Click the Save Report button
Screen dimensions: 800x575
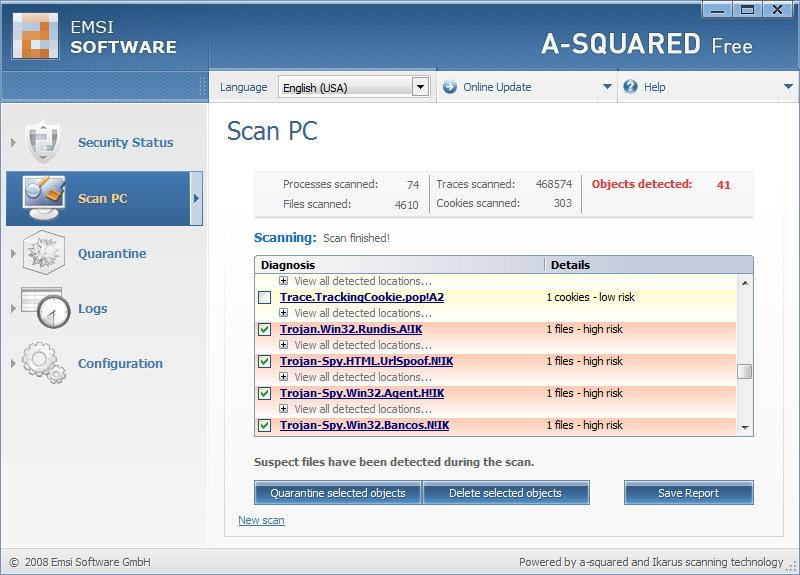tap(688, 493)
